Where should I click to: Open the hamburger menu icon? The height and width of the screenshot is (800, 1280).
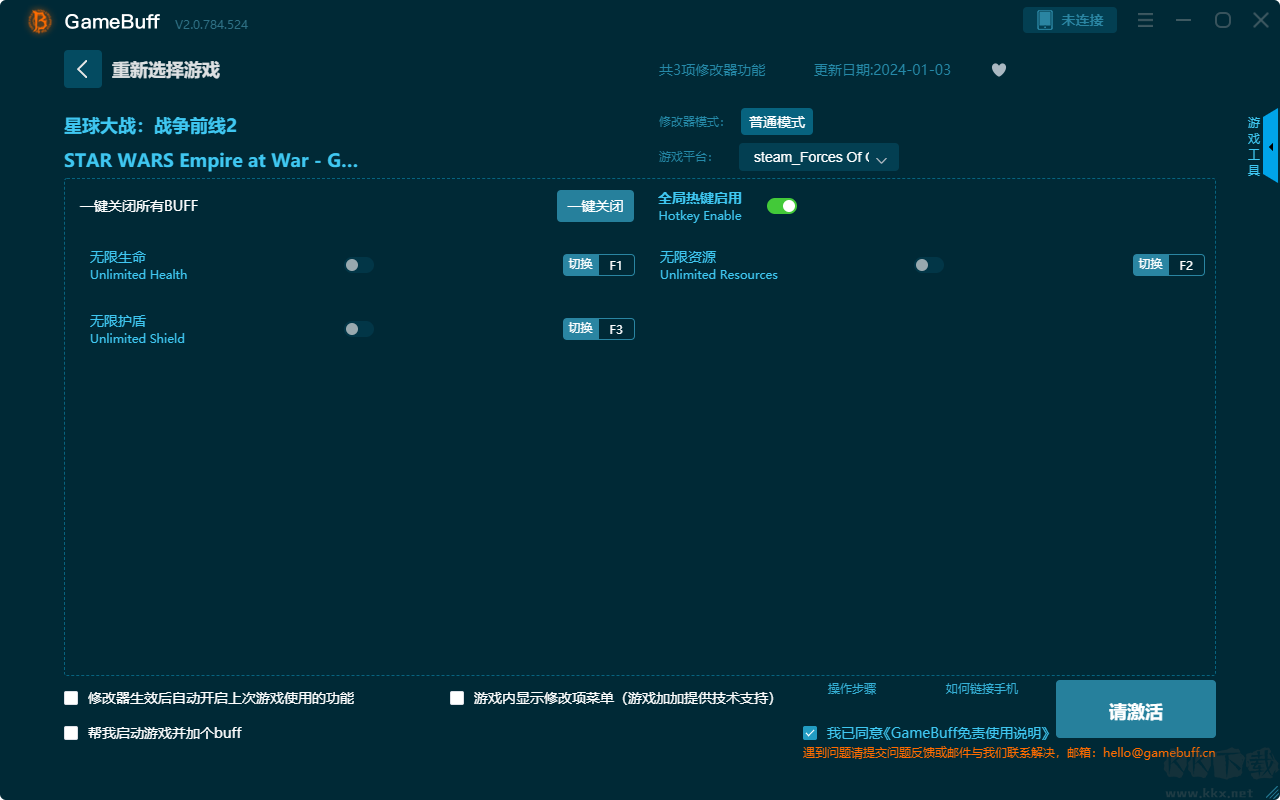click(x=1146, y=20)
